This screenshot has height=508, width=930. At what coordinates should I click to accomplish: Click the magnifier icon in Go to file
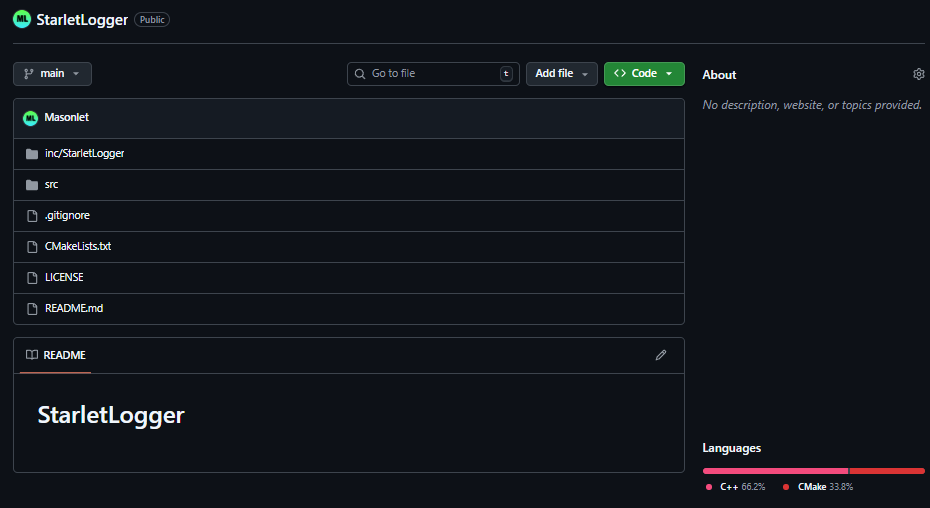point(359,74)
